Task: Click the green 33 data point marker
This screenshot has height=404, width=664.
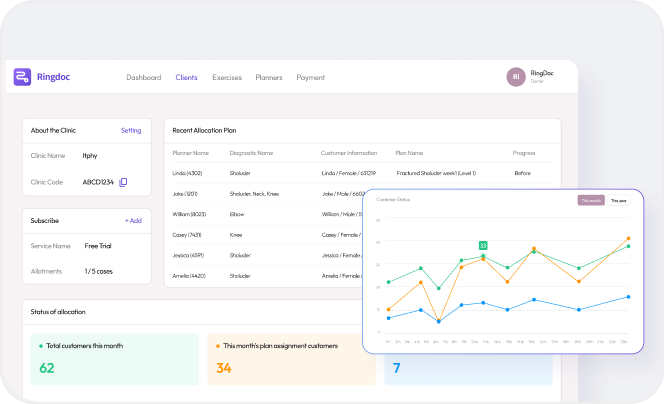Action: coord(483,245)
